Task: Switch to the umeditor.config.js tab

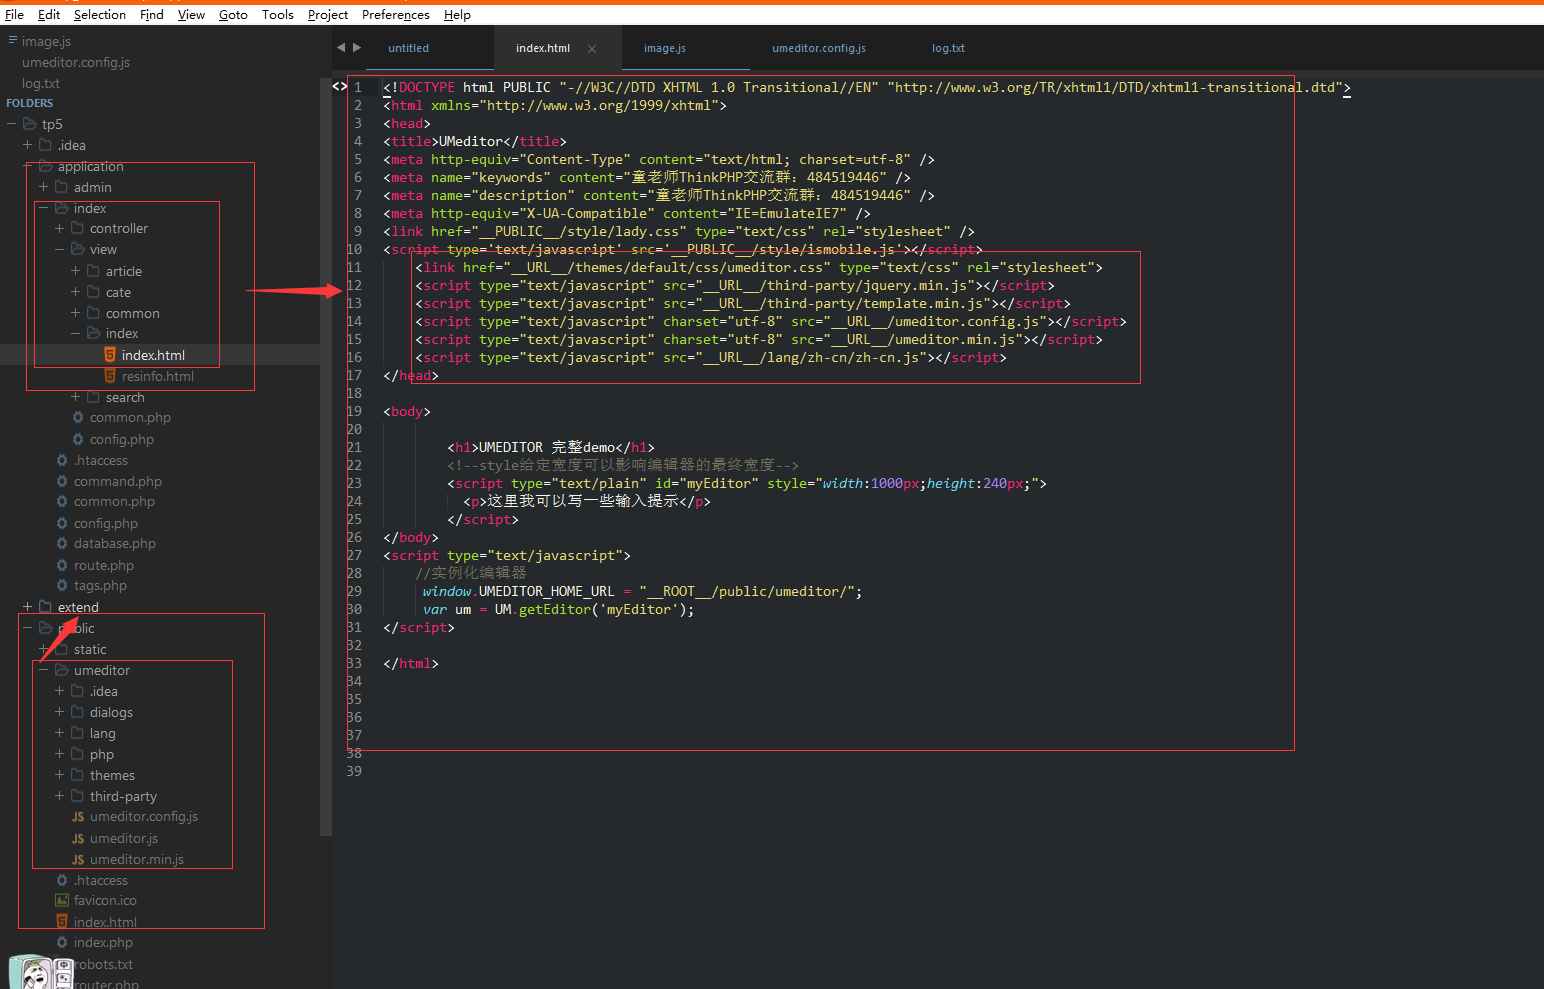Action: pos(819,48)
